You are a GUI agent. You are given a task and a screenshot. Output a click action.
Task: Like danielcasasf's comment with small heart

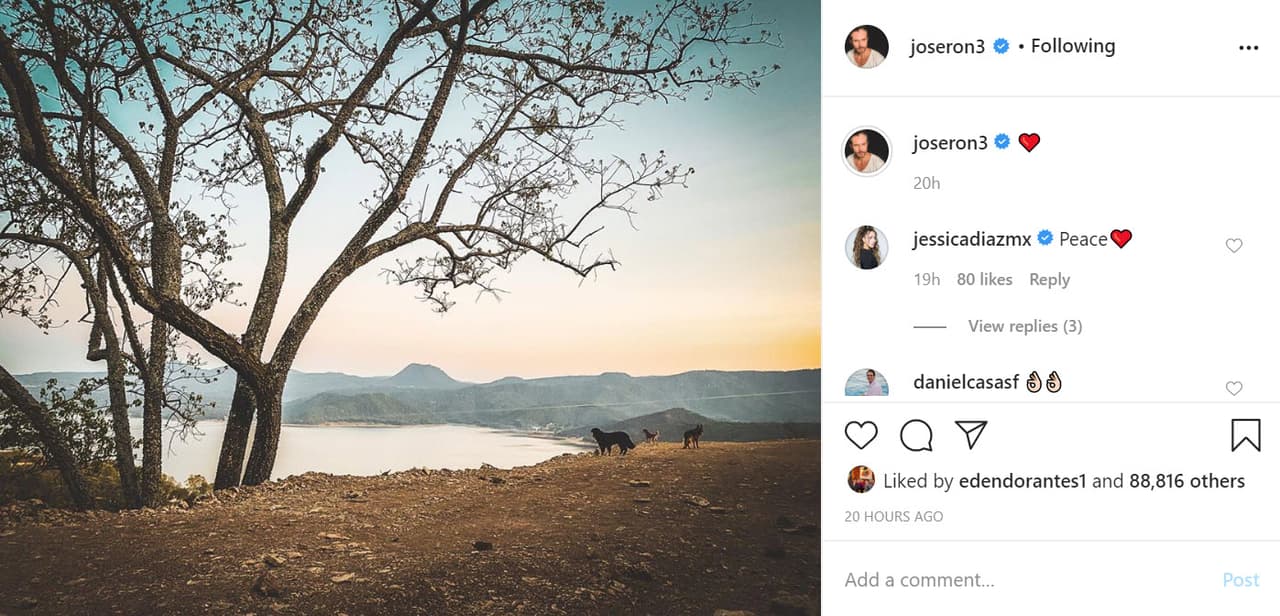tap(1234, 388)
